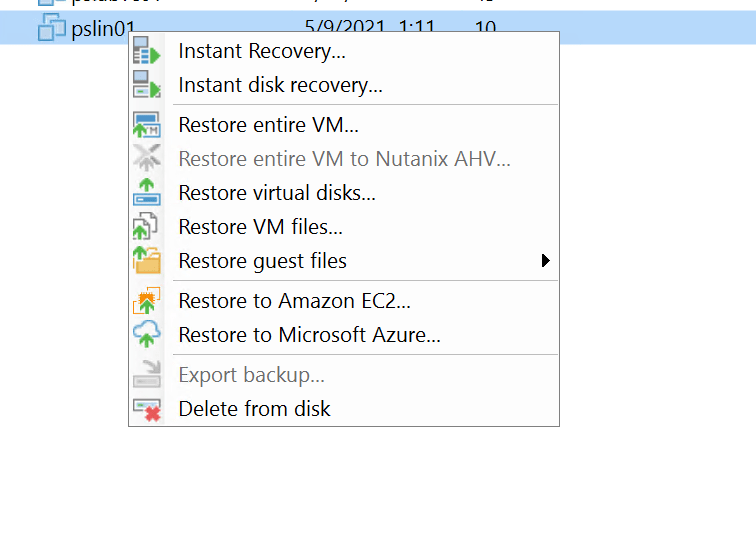The image size is (756, 552).
Task: Click the Instant disk recovery icon
Action: 147,84
